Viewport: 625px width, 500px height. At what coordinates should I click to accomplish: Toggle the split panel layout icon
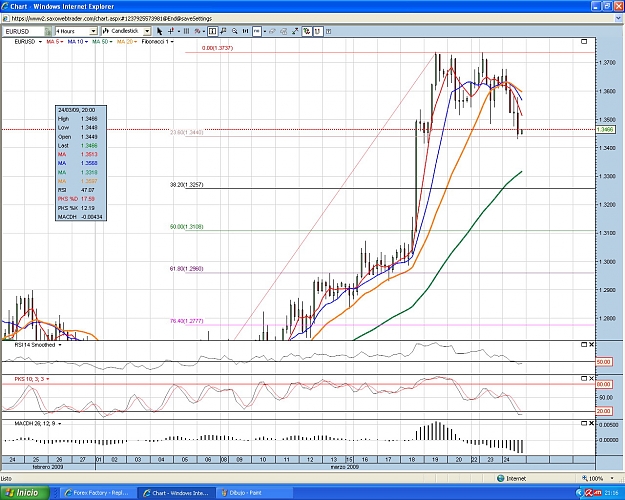[212, 31]
